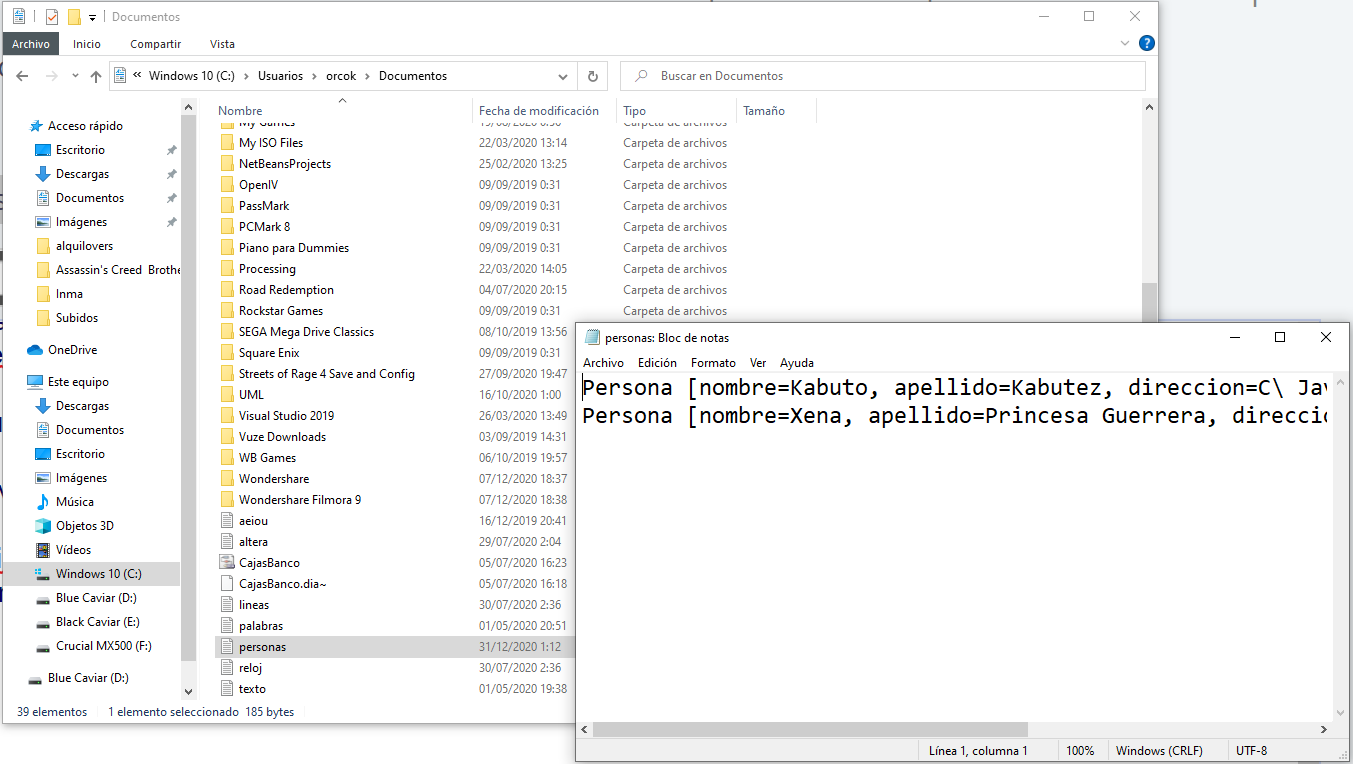Open Archivo menu in Bloc de notas
1353x764 pixels.
603,363
